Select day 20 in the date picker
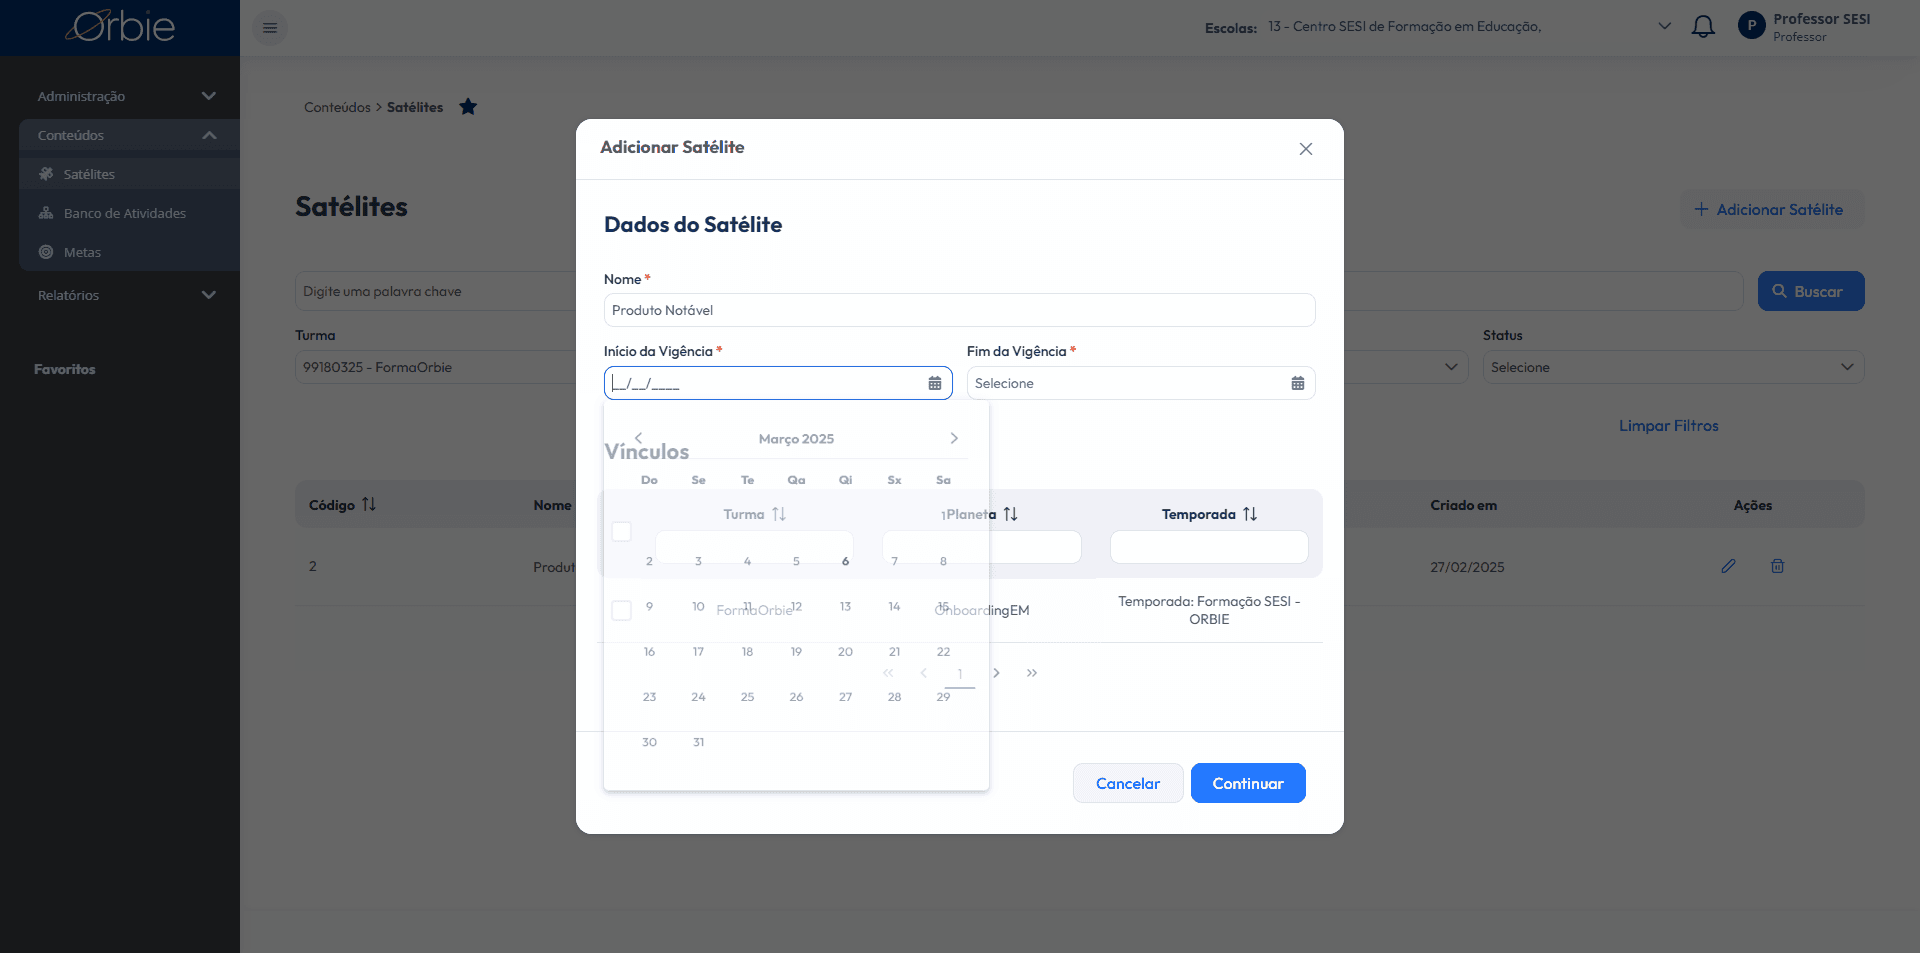Screen dimensions: 1920x953 [845, 652]
